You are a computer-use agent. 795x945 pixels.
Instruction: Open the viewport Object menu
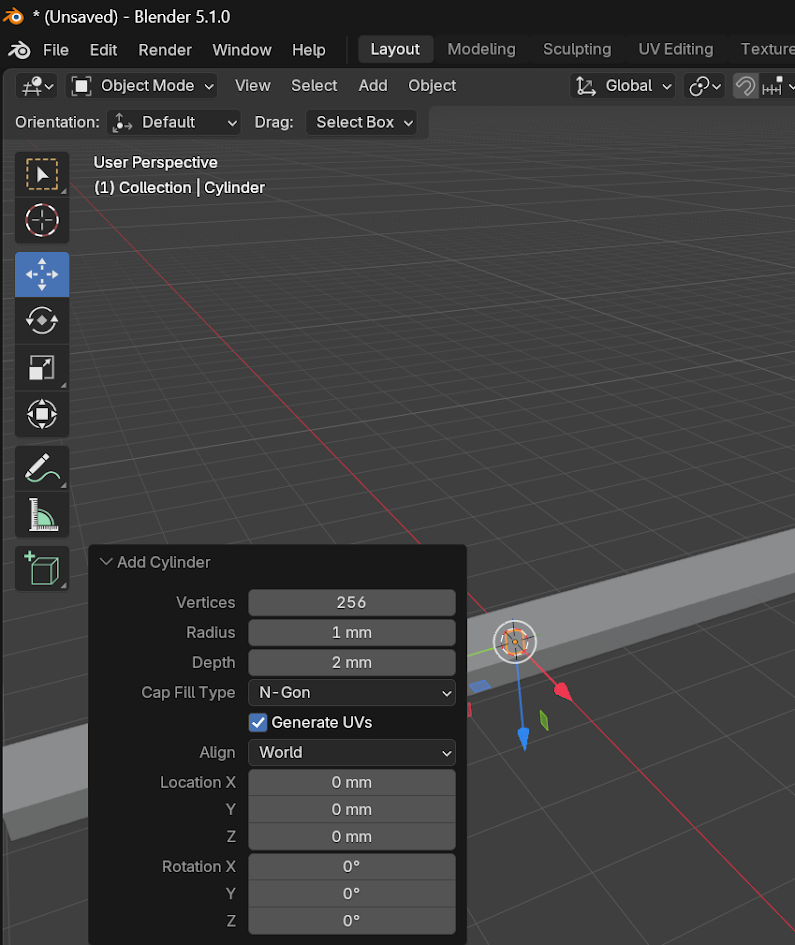432,86
